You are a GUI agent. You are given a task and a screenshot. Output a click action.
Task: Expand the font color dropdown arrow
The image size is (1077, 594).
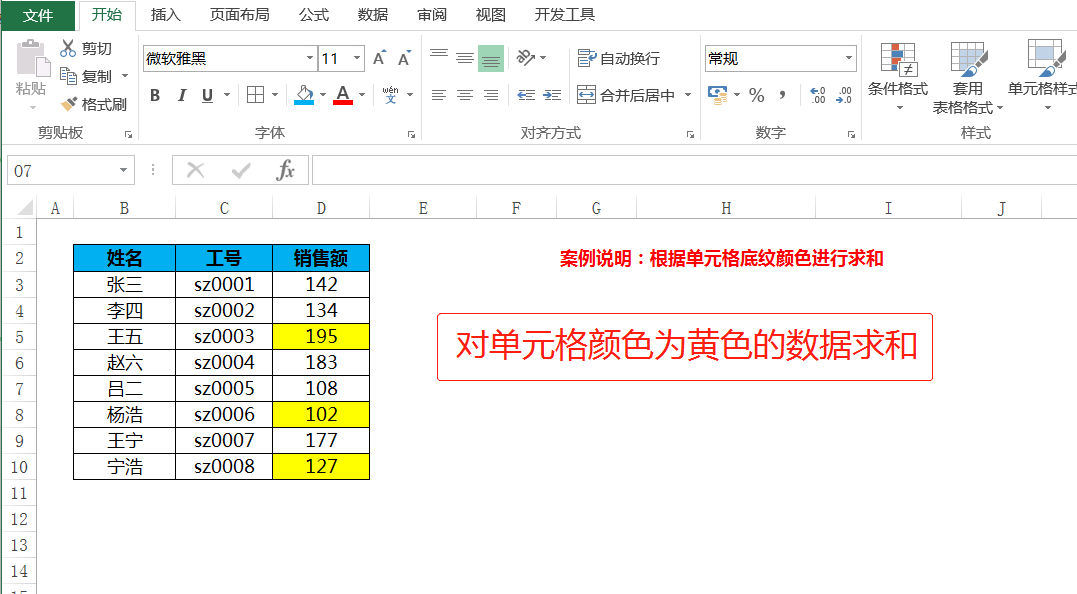click(362, 95)
